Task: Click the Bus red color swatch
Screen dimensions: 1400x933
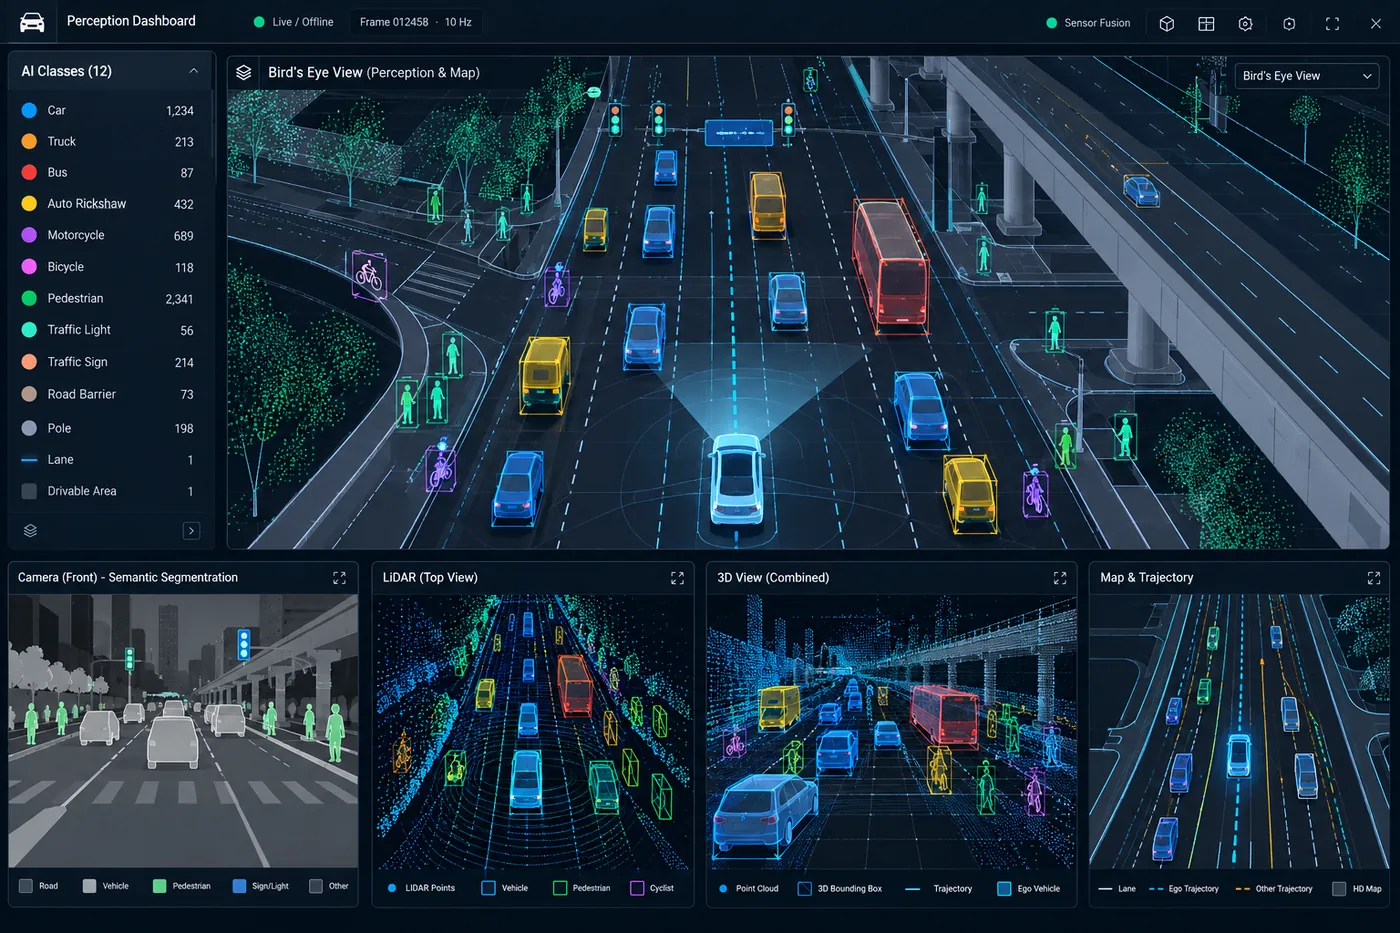Action: [29, 173]
